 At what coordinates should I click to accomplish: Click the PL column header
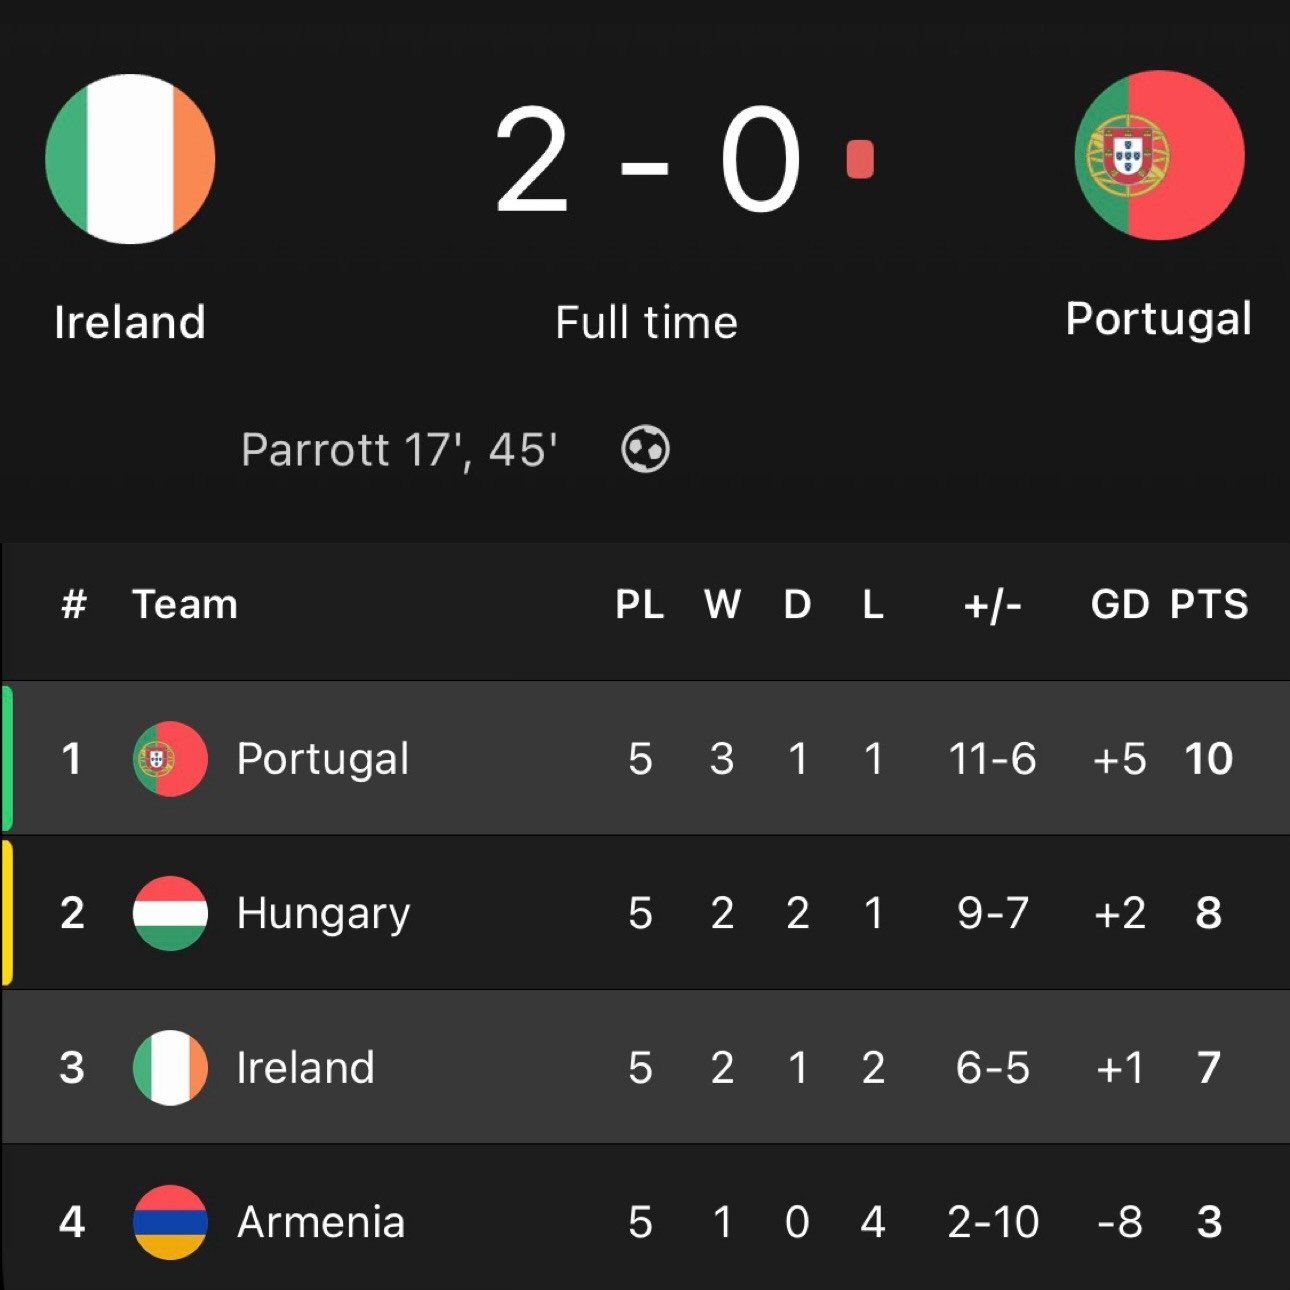click(x=640, y=604)
